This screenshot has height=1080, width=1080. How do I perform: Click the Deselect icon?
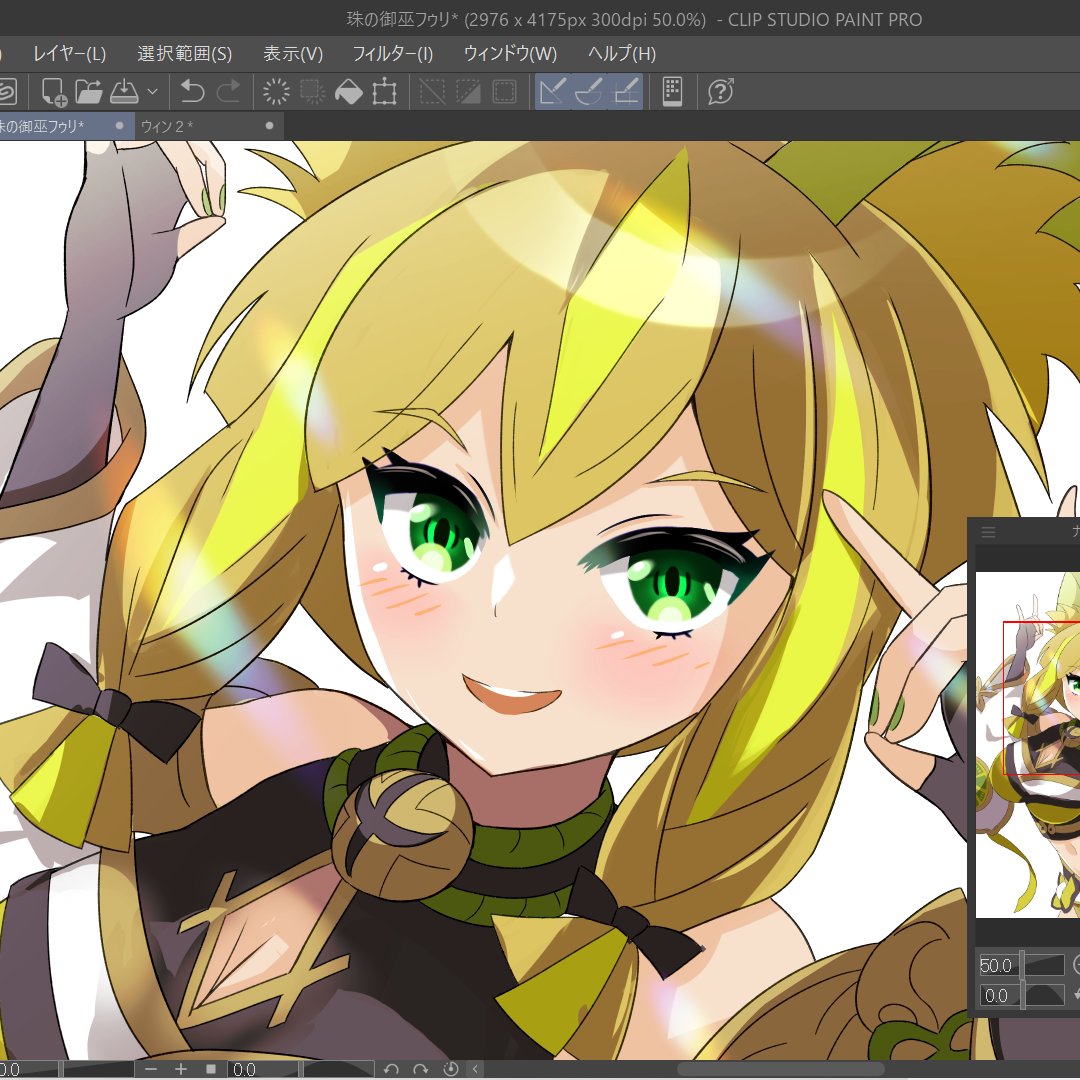tap(432, 92)
